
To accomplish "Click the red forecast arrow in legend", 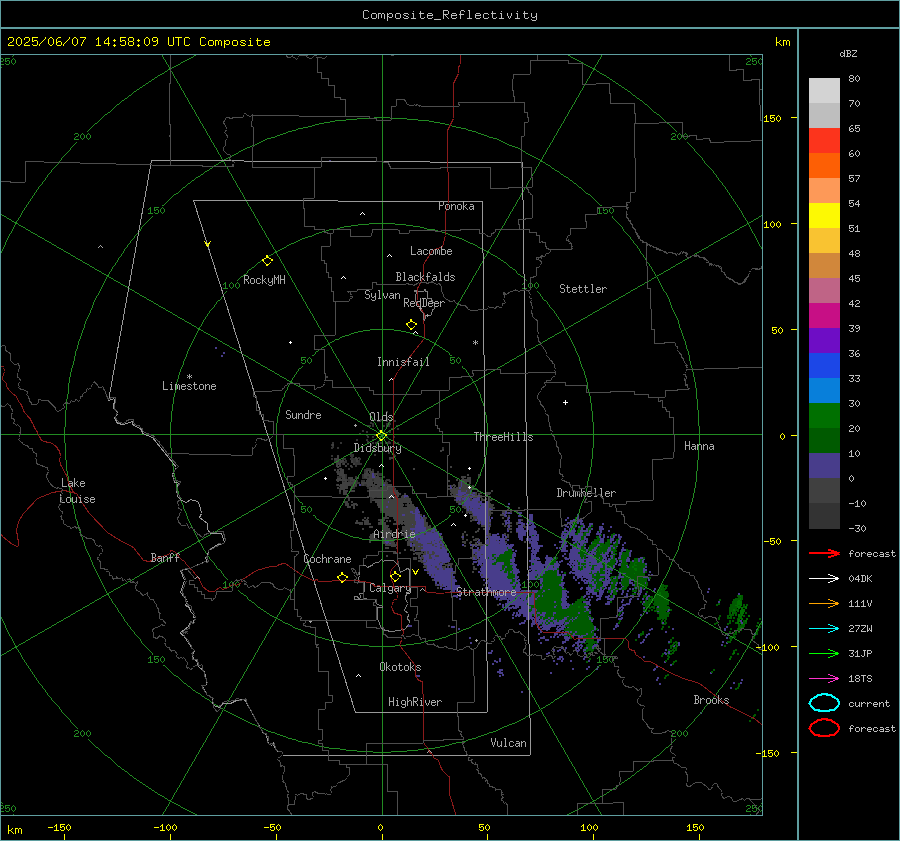I will pos(824,553).
